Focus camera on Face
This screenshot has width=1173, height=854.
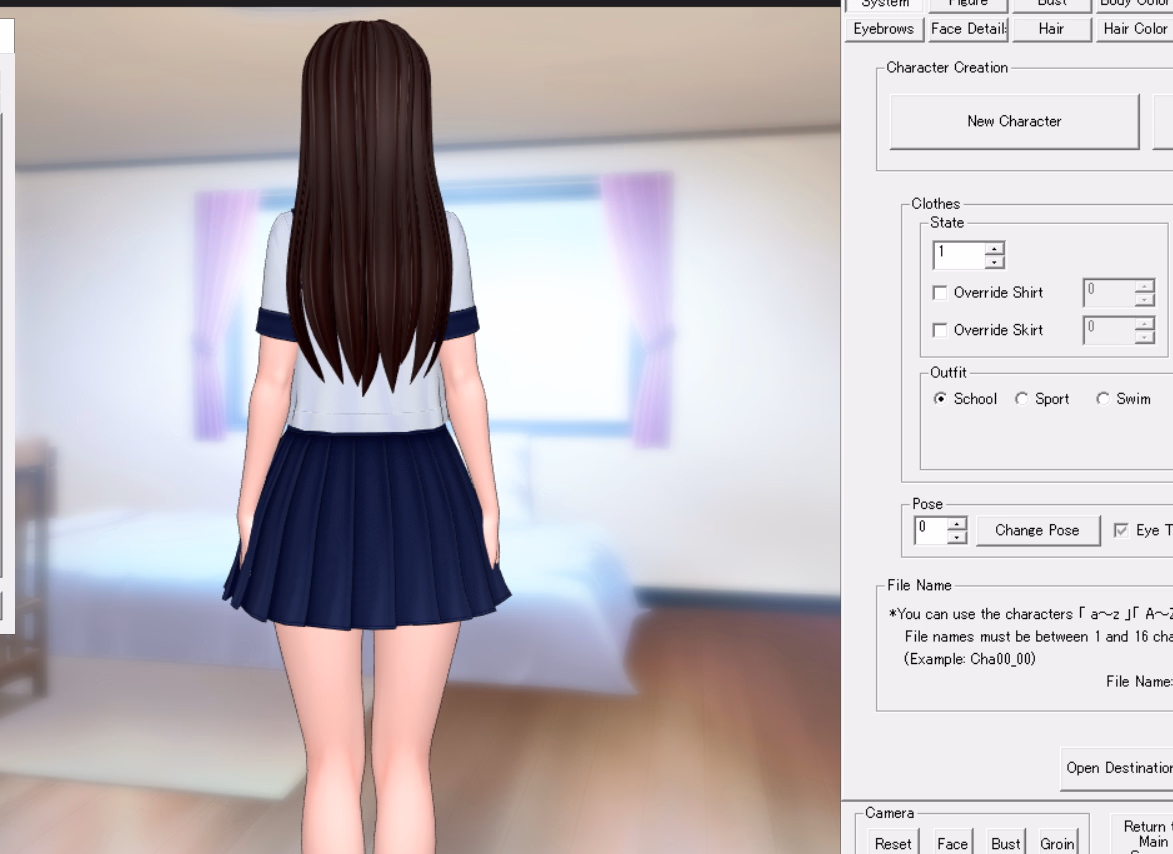[x=952, y=843]
